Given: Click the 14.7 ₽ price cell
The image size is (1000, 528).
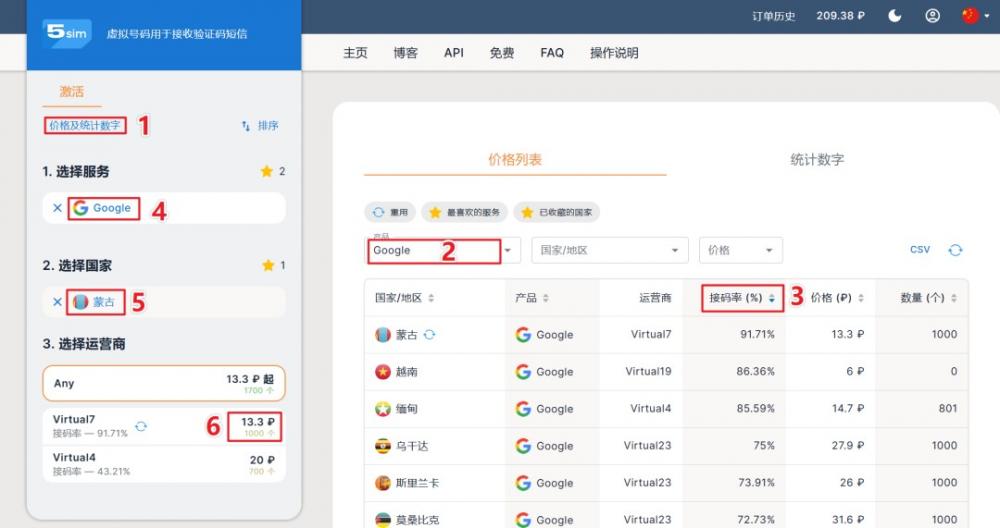Looking at the screenshot, I should coord(848,408).
